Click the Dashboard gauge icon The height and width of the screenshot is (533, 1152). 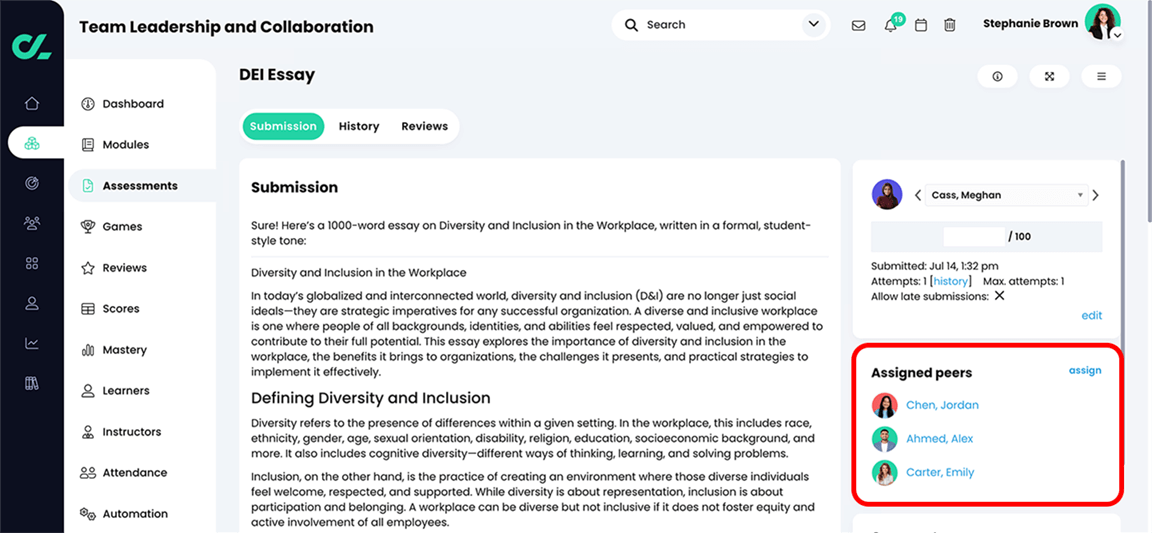87,104
